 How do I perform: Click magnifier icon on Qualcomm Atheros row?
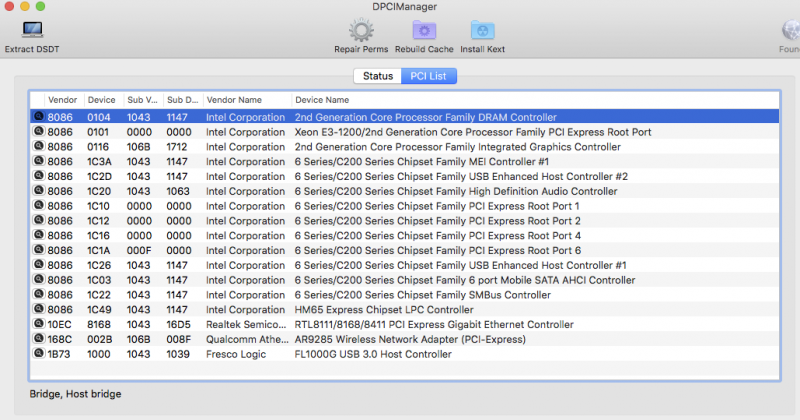tap(37, 340)
